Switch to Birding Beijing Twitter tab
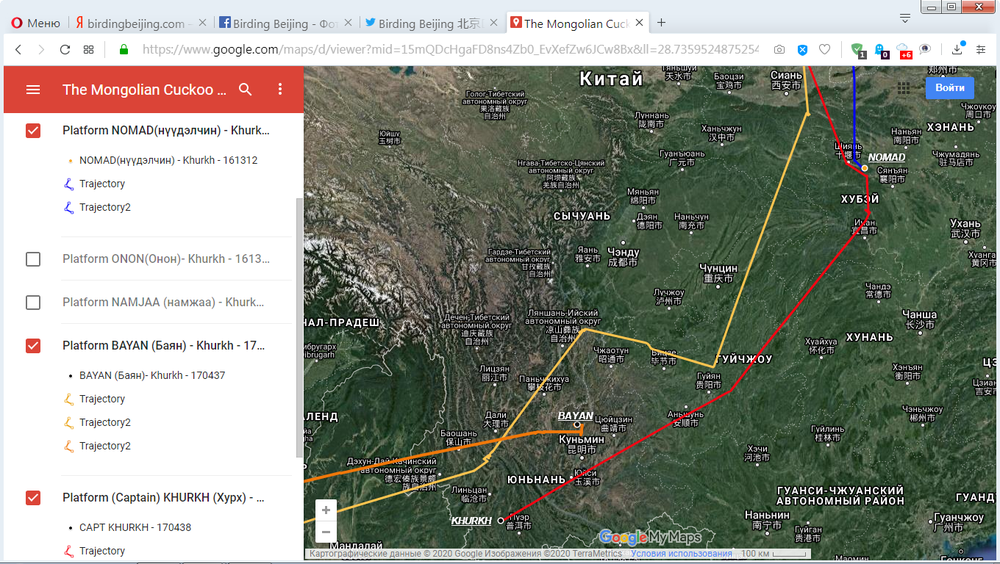 point(428,23)
